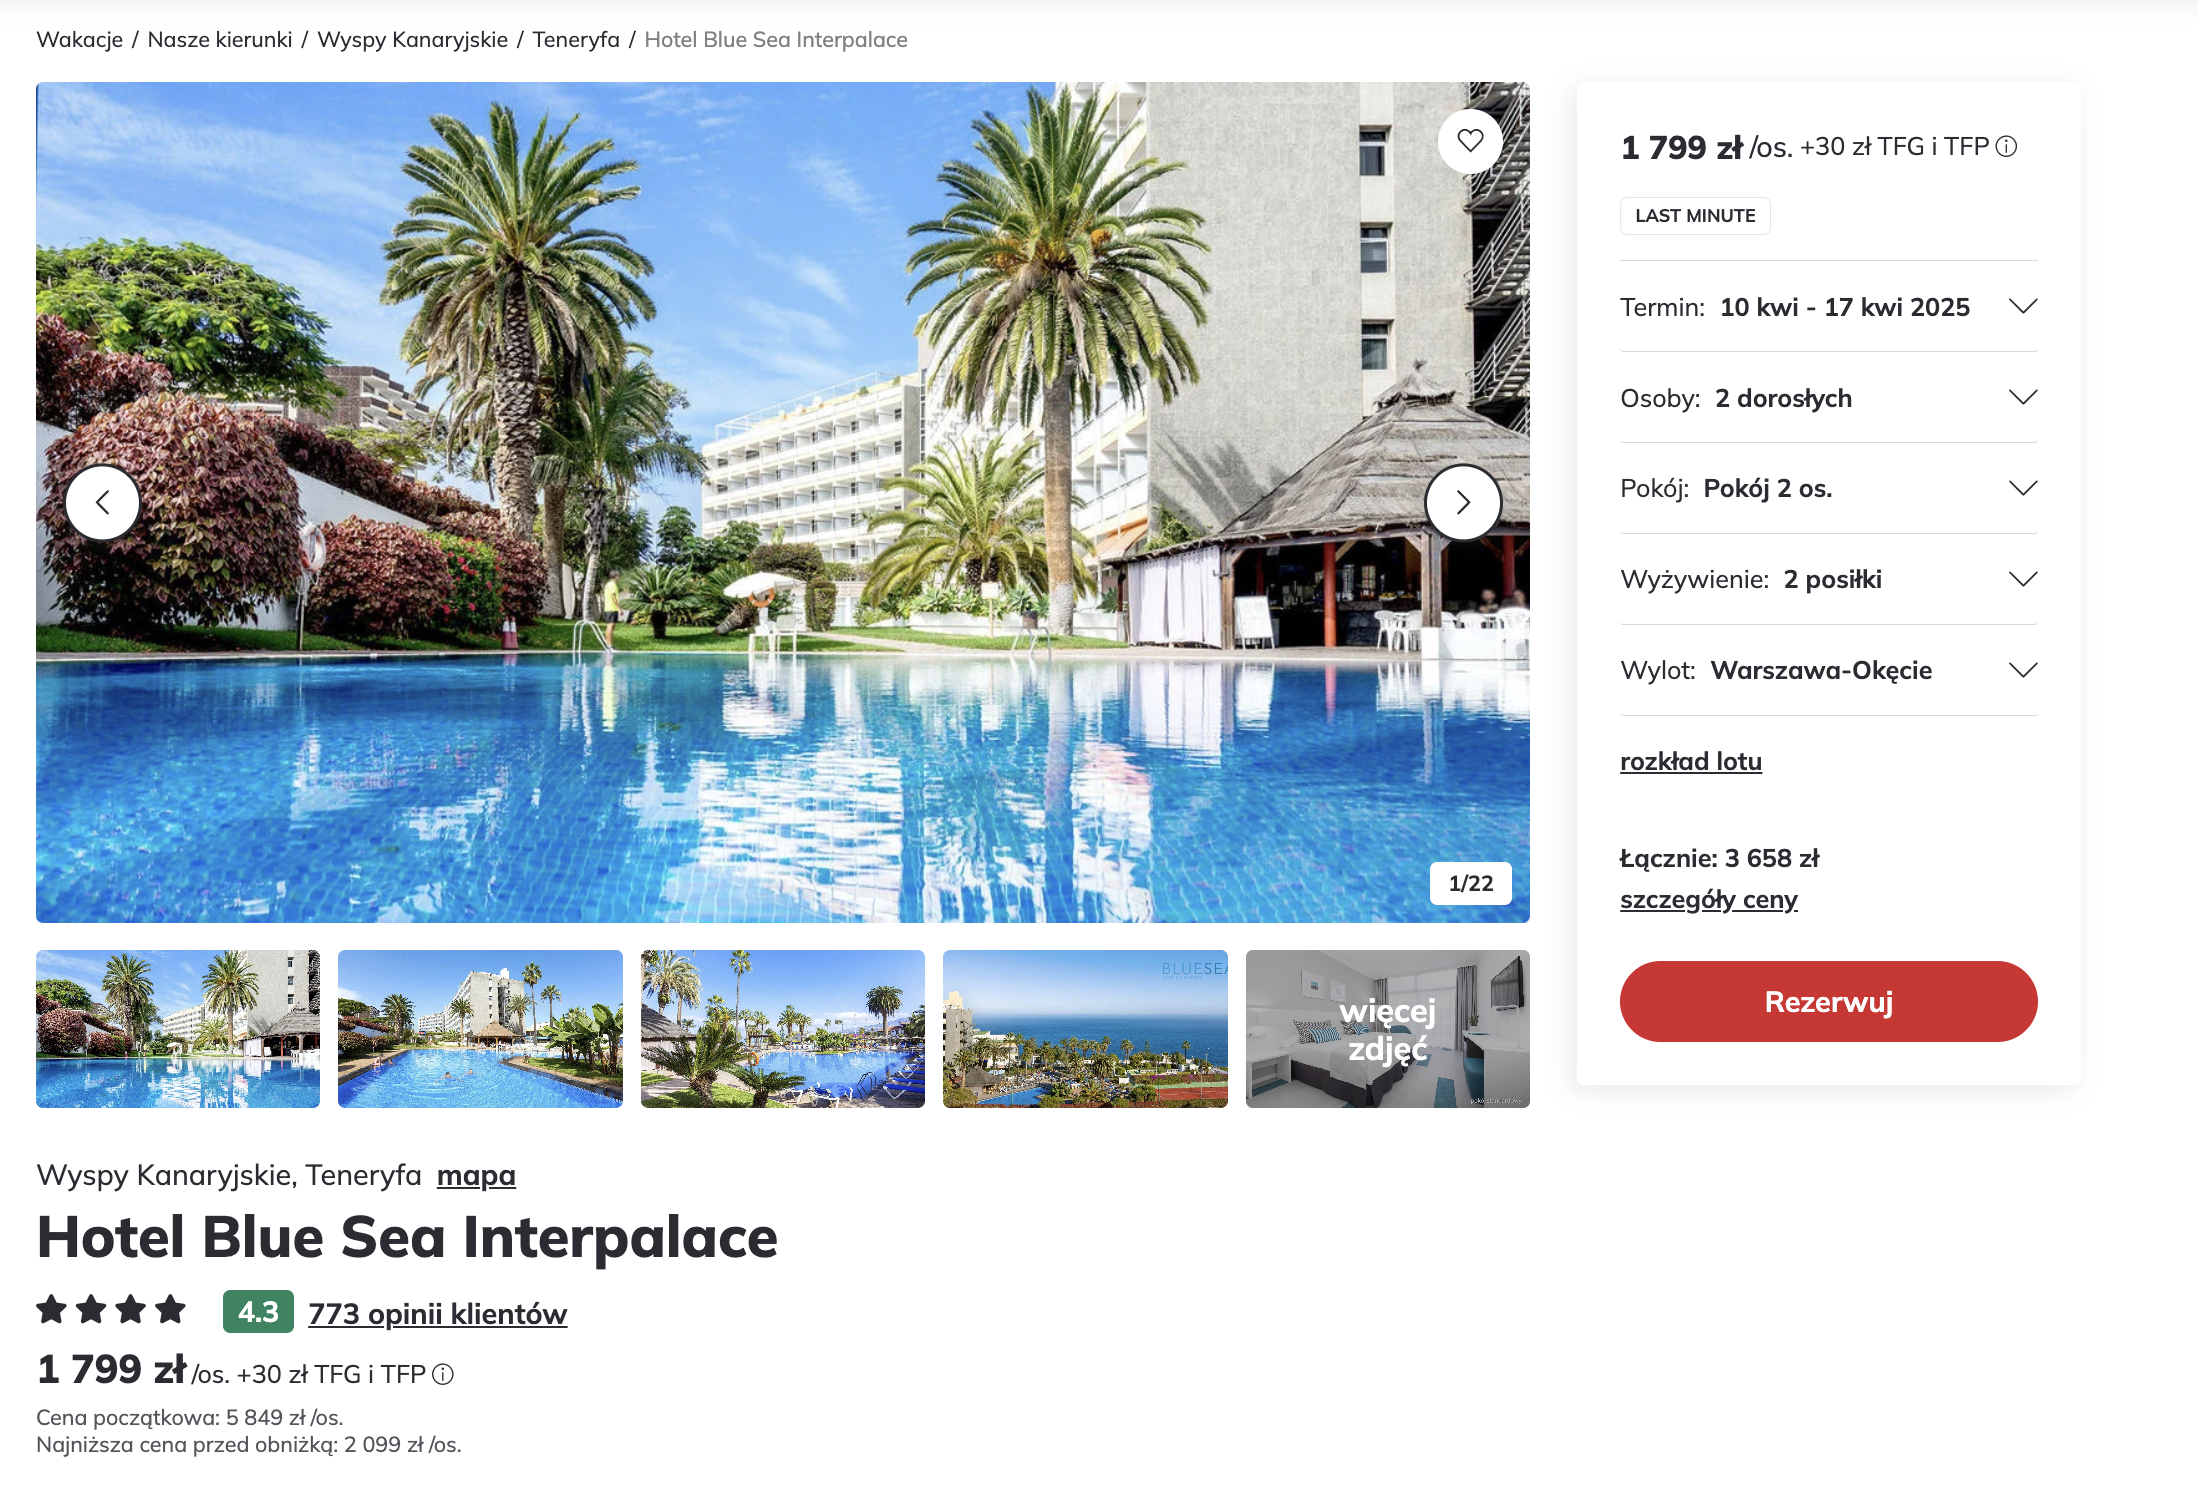Open rozkład lotu link

[x=1691, y=762]
